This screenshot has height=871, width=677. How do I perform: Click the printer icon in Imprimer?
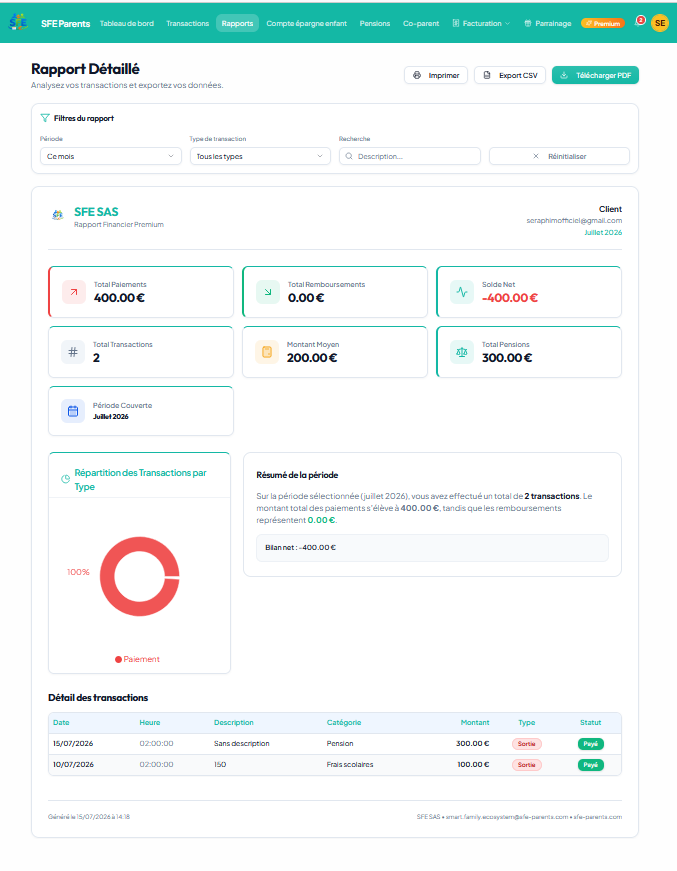[417, 75]
